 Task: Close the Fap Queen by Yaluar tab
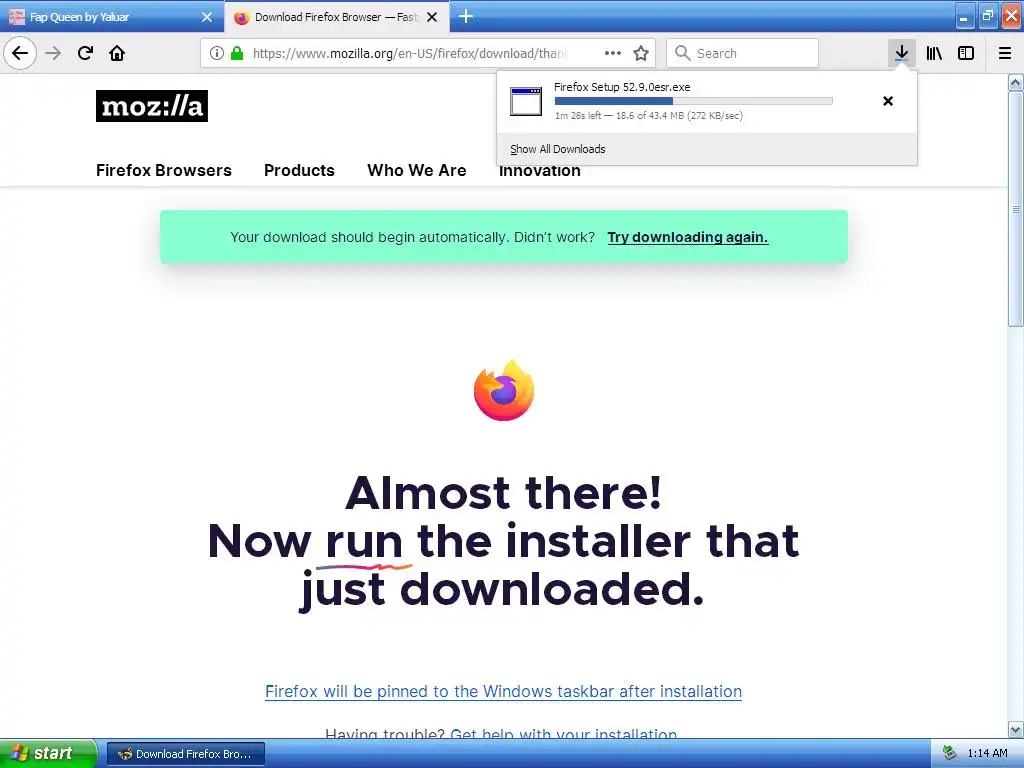click(x=206, y=17)
